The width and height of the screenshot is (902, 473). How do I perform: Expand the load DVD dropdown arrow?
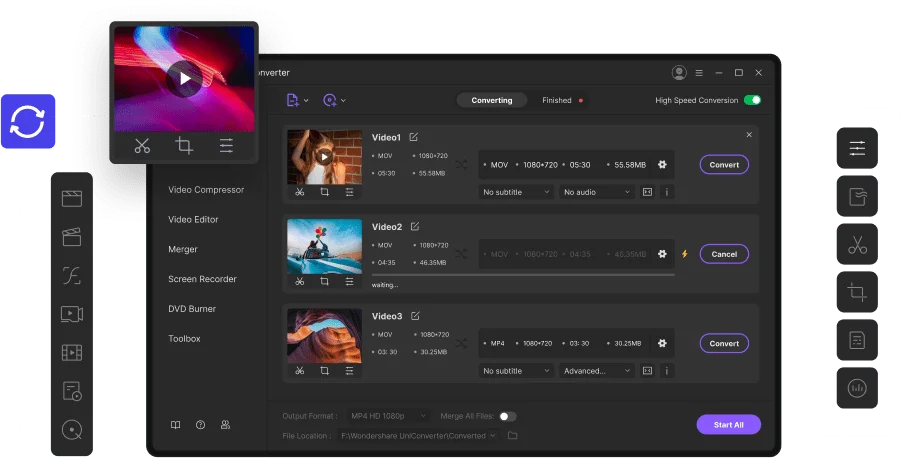click(x=343, y=101)
